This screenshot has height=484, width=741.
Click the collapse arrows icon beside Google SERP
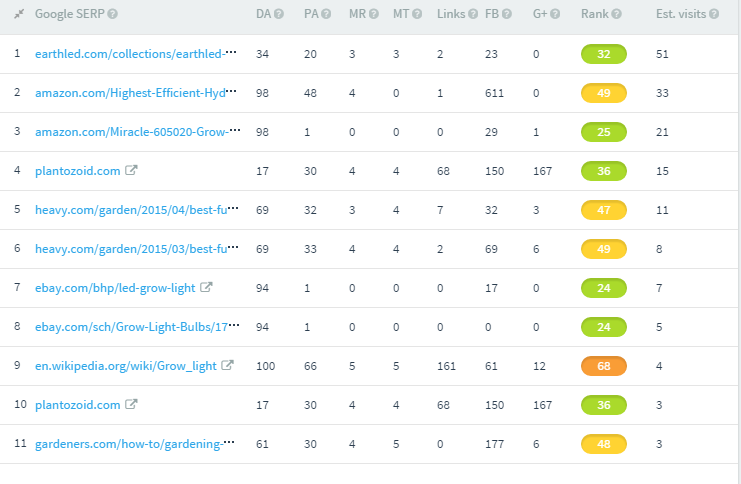pos(19,14)
